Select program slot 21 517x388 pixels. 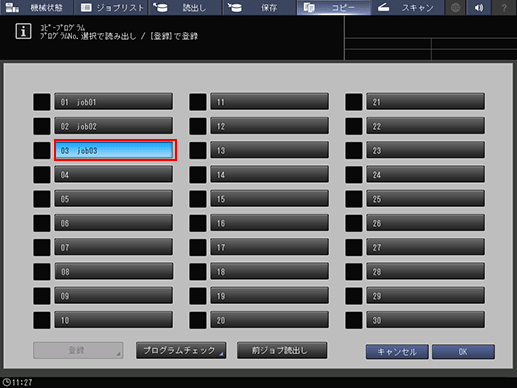point(426,102)
